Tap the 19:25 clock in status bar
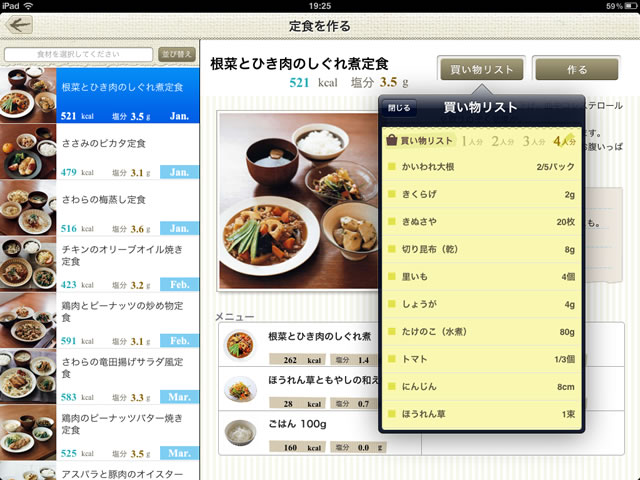Screen dimensions: 640x480 point(320,6)
